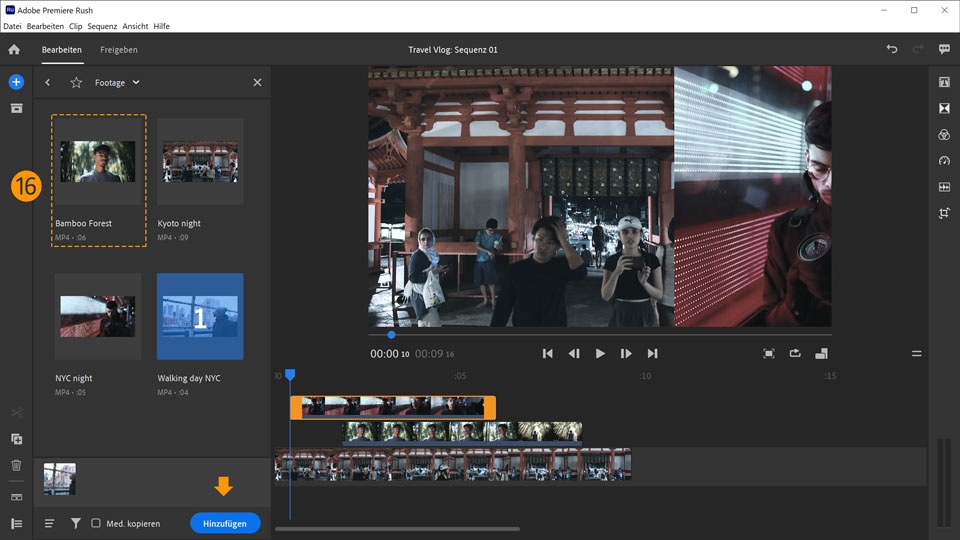This screenshot has height=540, width=960.
Task: Open the Clip menu
Action: click(x=75, y=26)
